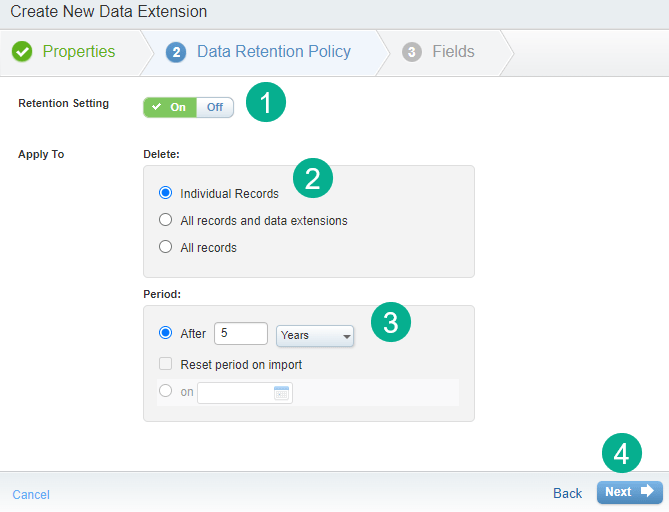Turn Retention Setting to Off

tap(215, 107)
